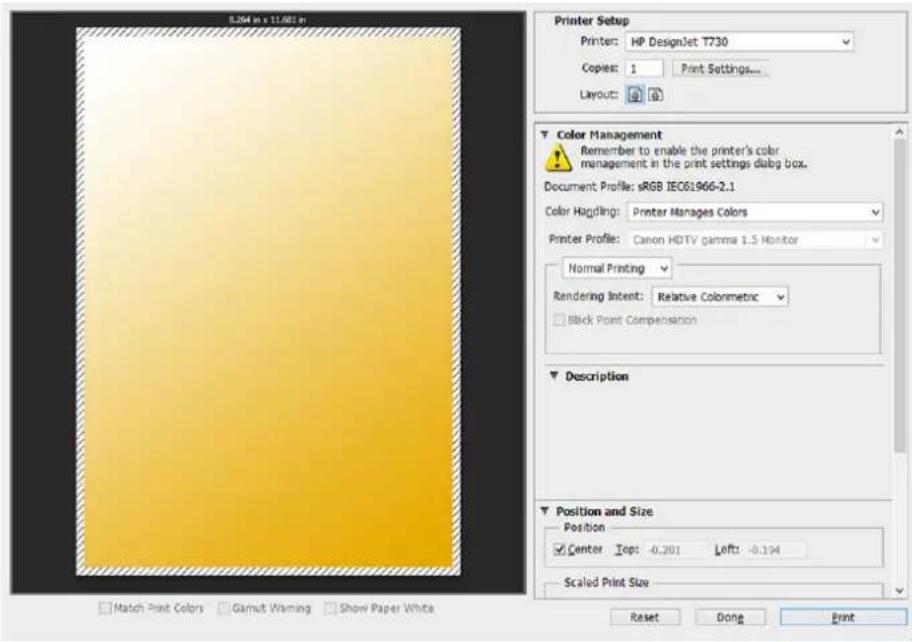Viewport: 912px width, 642px height.
Task: Click the Printer Setup heading
Action: click(x=592, y=21)
